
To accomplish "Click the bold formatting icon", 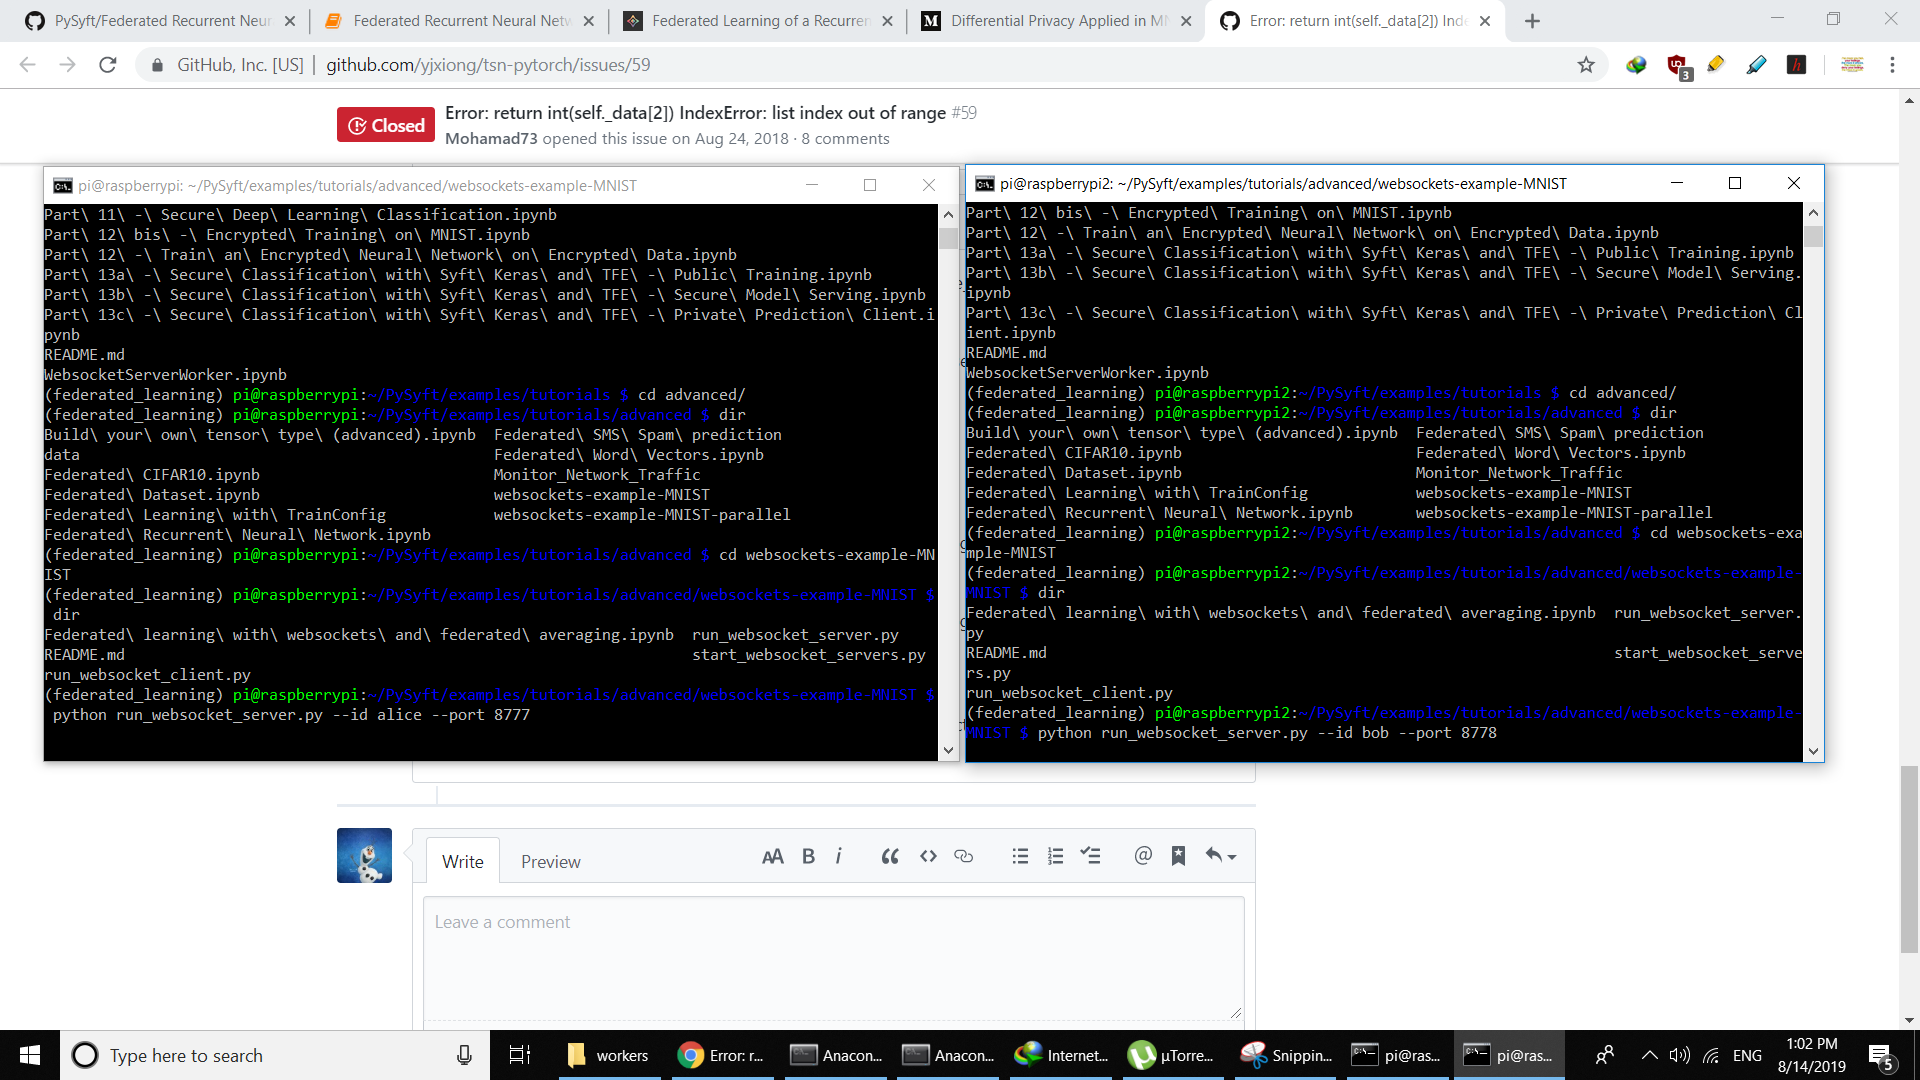I will 808,856.
